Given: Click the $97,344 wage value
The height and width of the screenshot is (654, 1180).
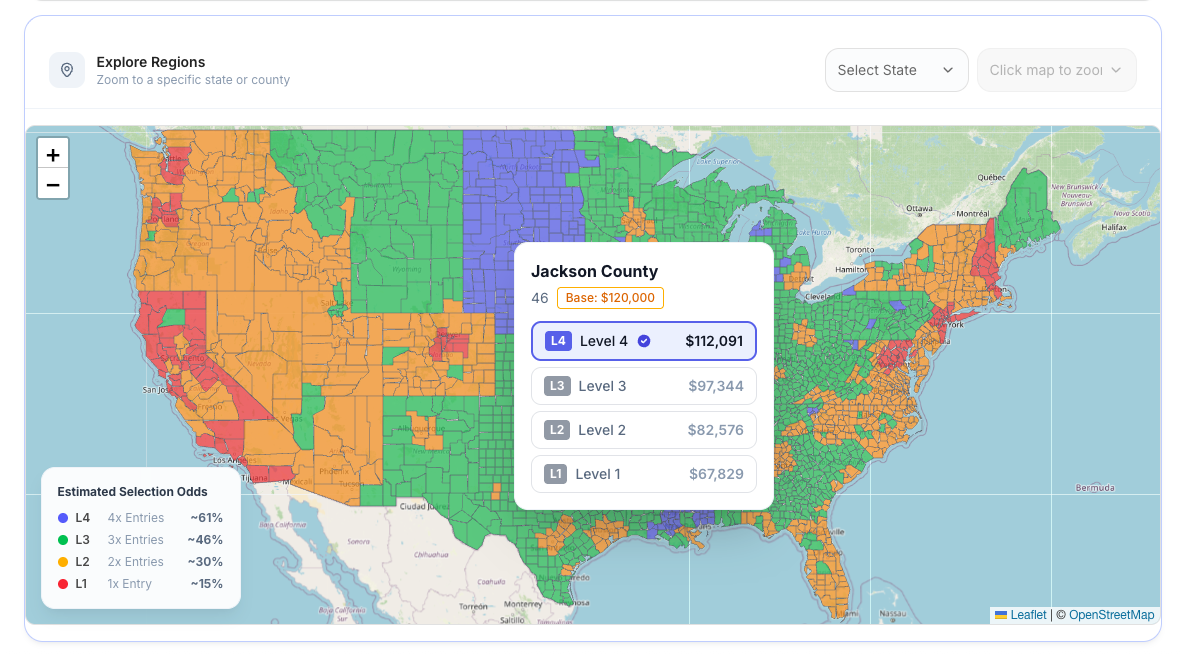Looking at the screenshot, I should 716,386.
